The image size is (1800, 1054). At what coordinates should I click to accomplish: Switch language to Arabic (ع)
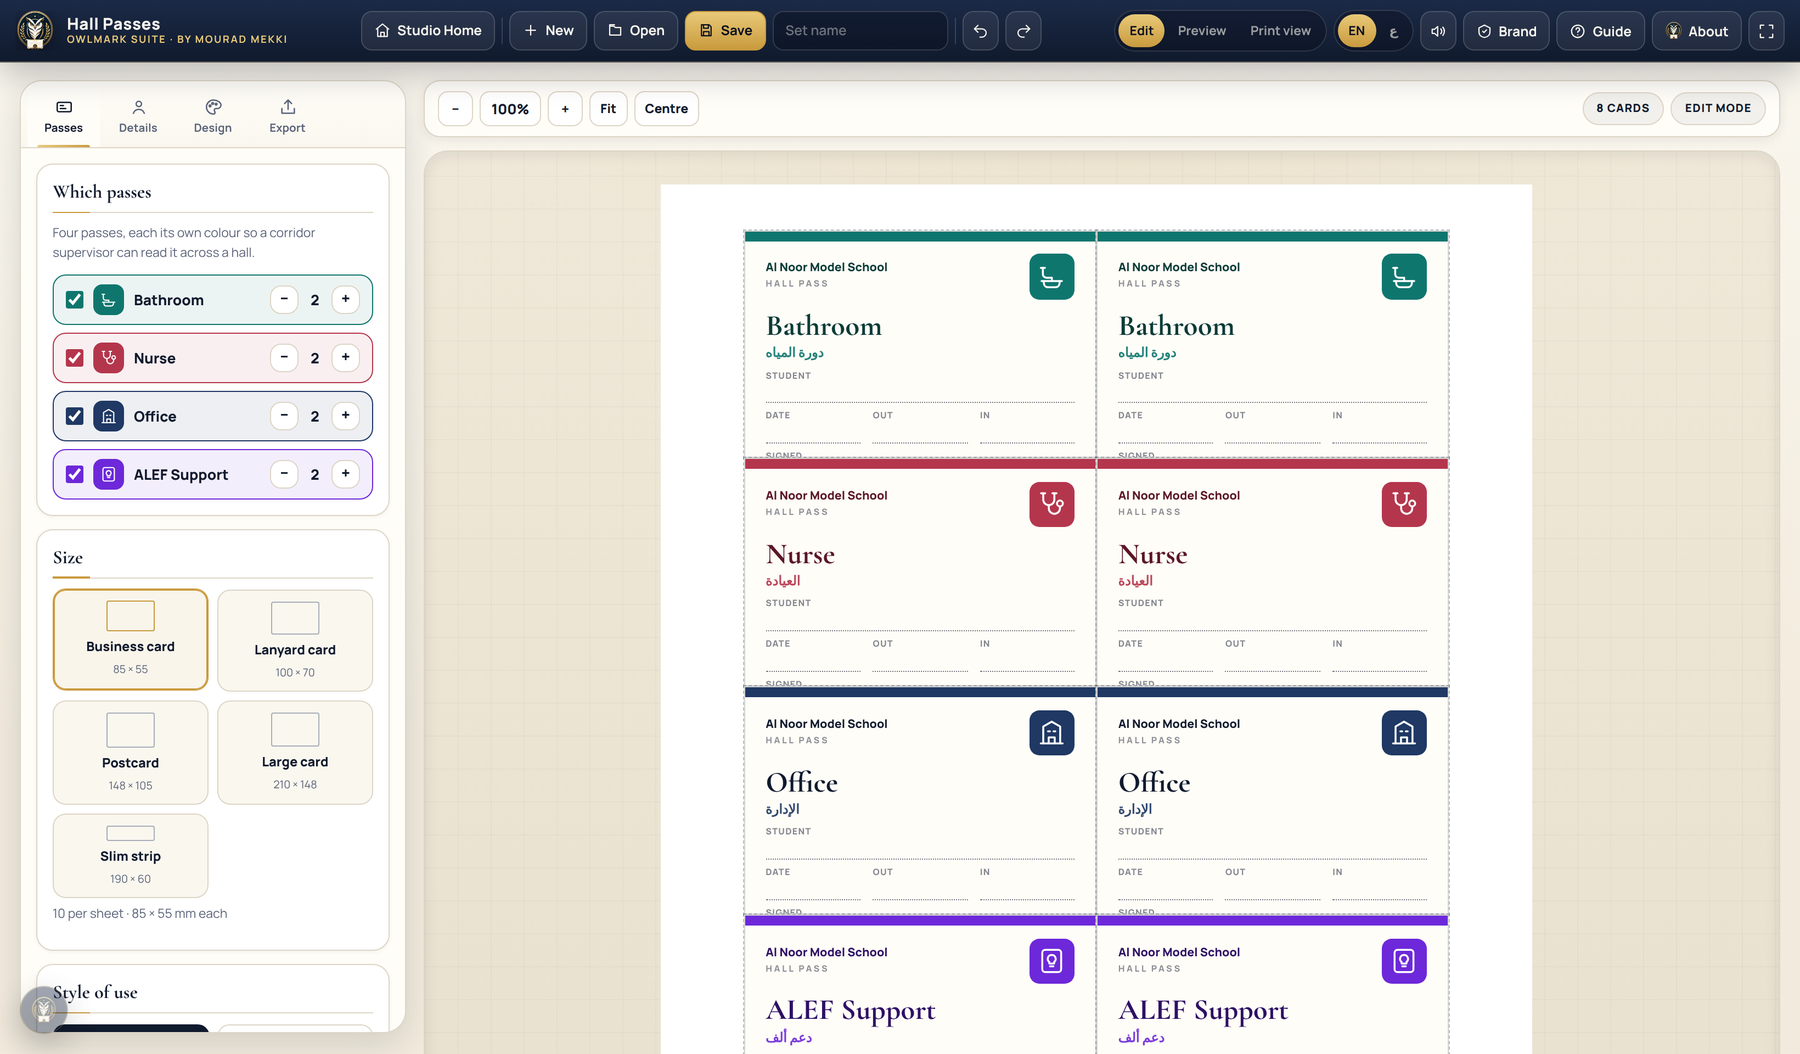[x=1394, y=31]
